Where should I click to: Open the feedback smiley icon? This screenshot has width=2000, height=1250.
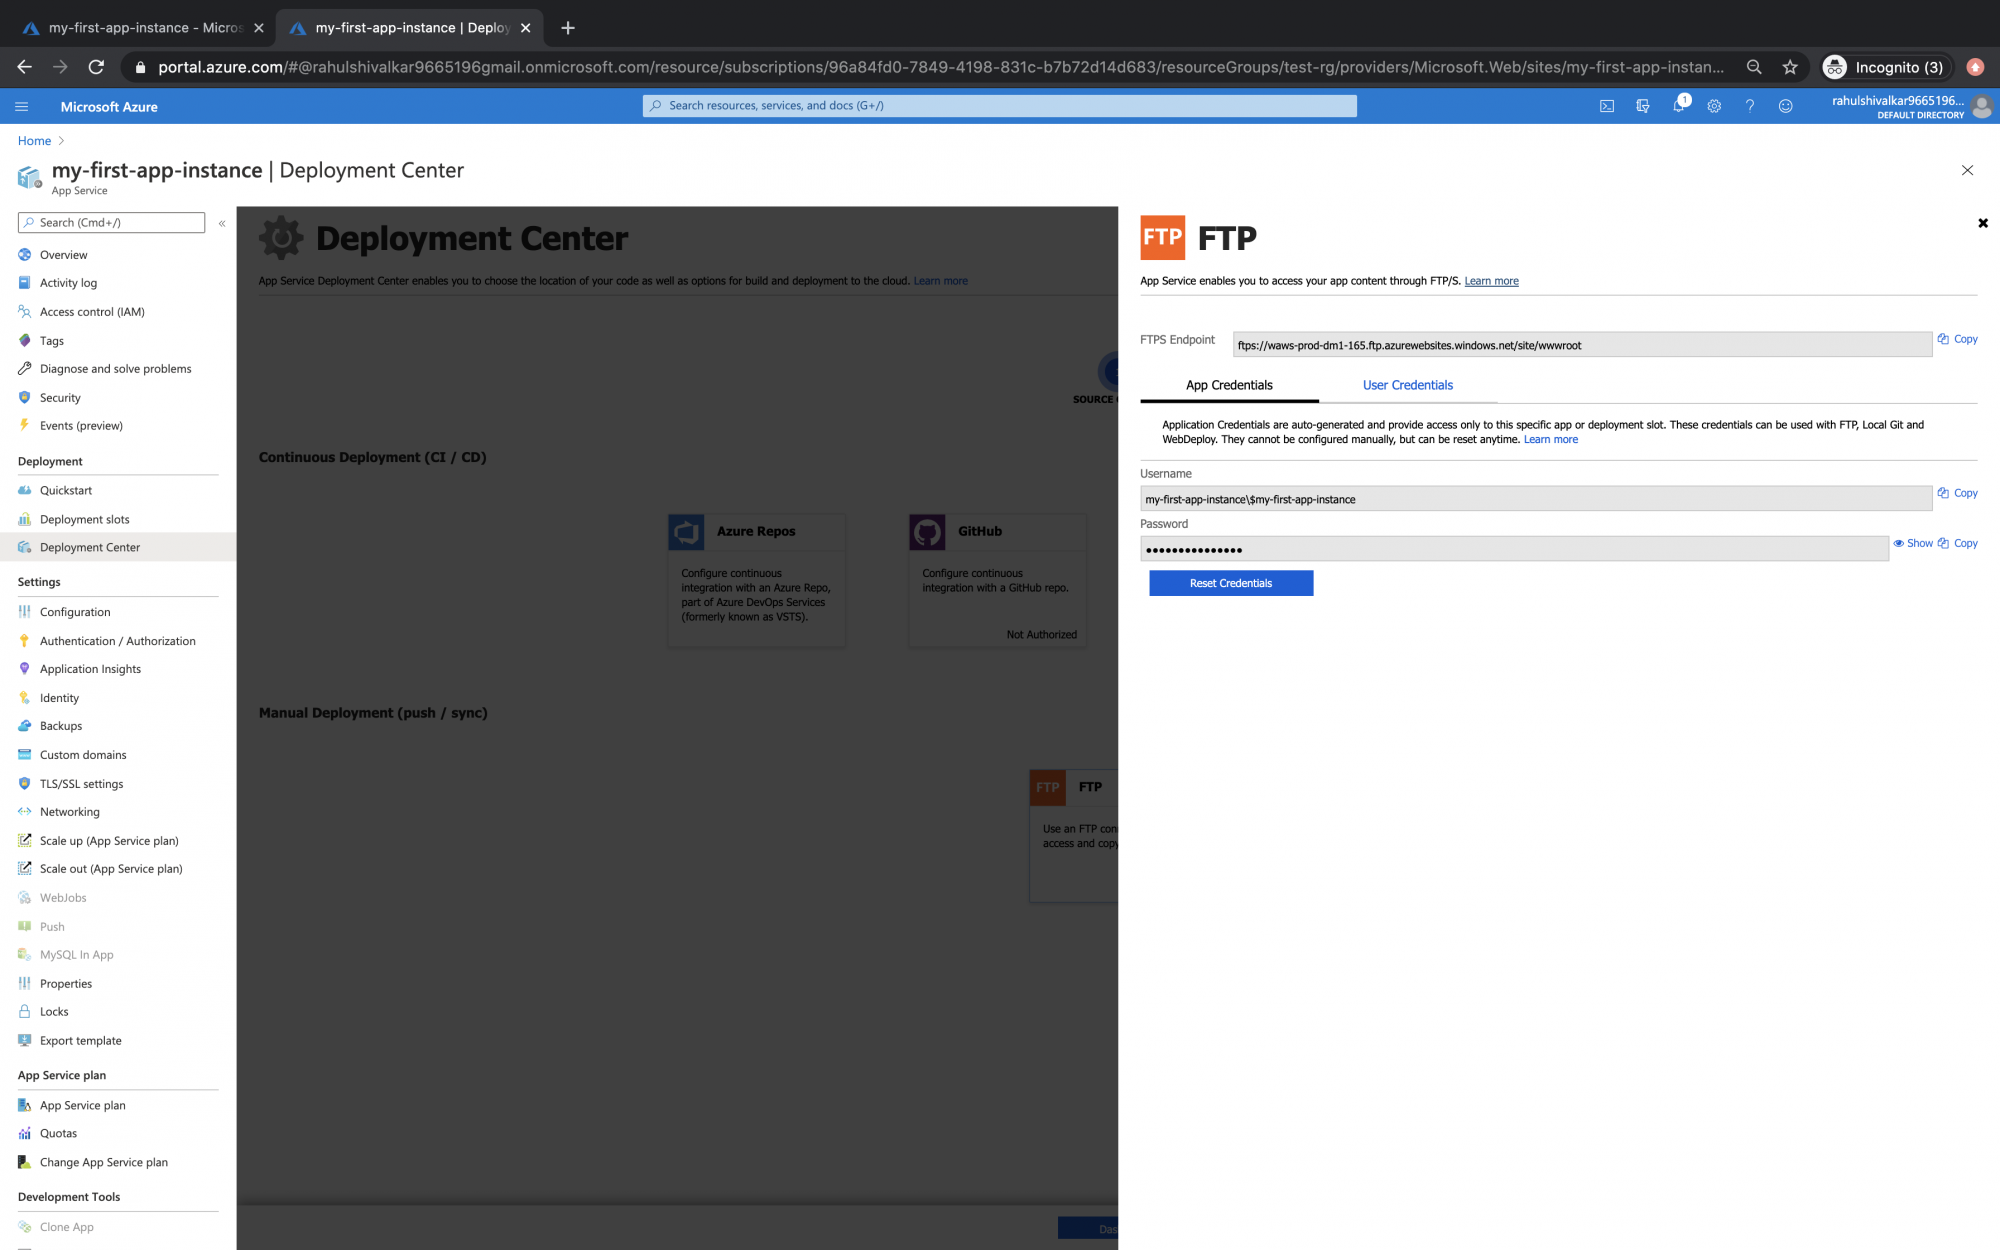1786,105
